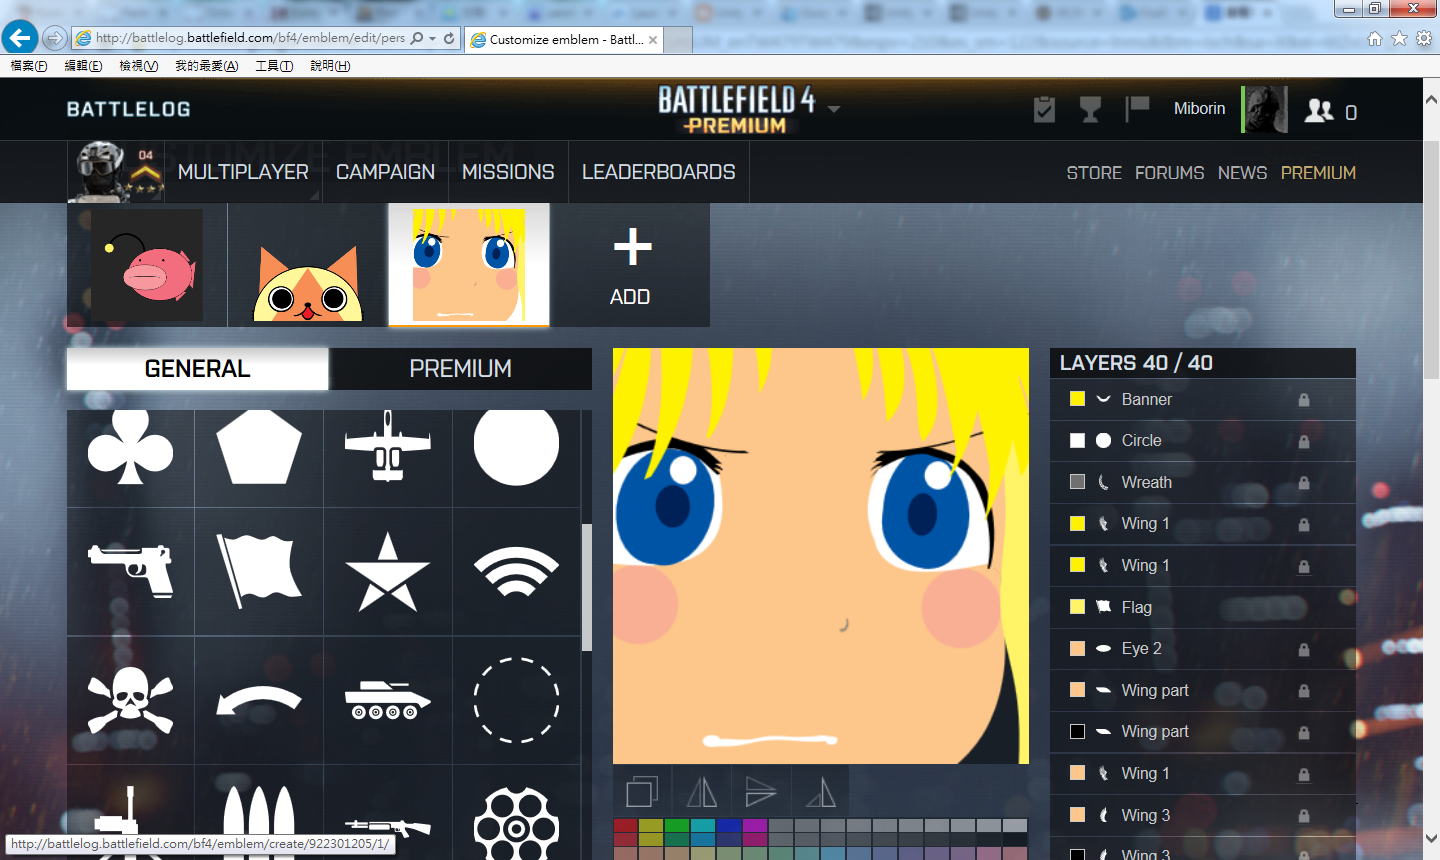The width and height of the screenshot is (1440, 860).
Task: Expand the Battlefield 4 game selector arrow
Action: 834,109
